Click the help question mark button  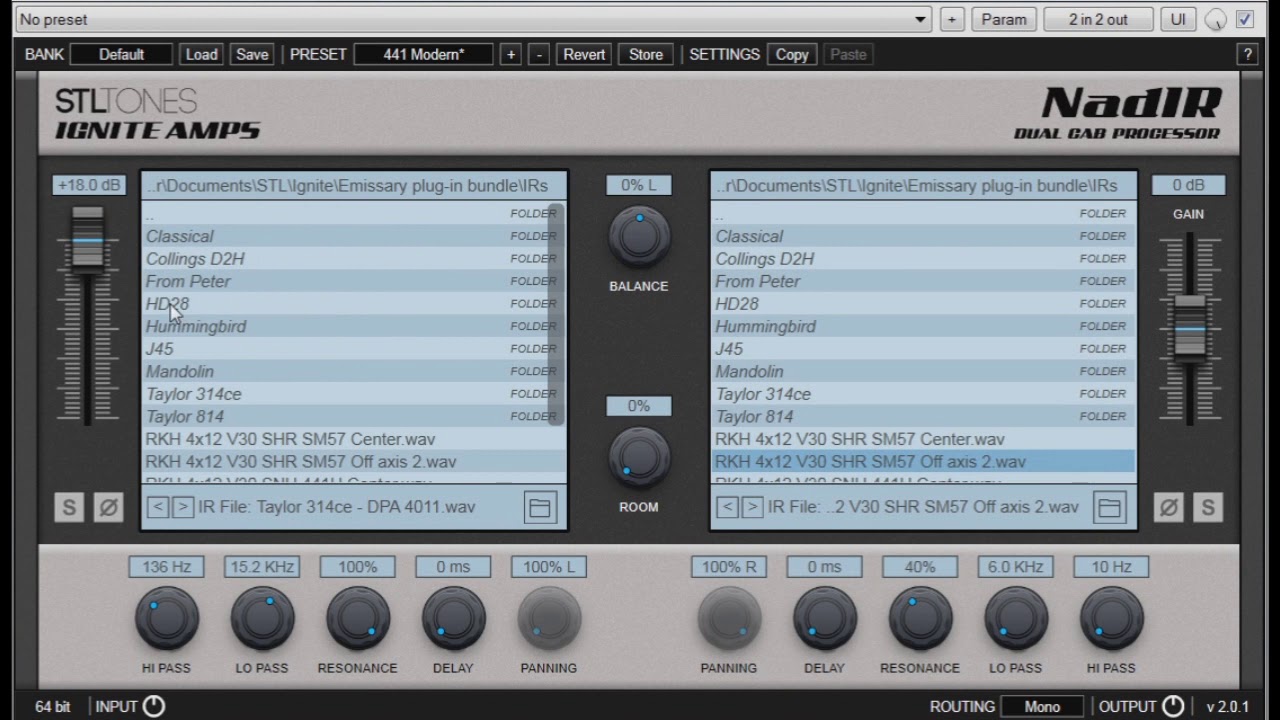tap(1247, 54)
